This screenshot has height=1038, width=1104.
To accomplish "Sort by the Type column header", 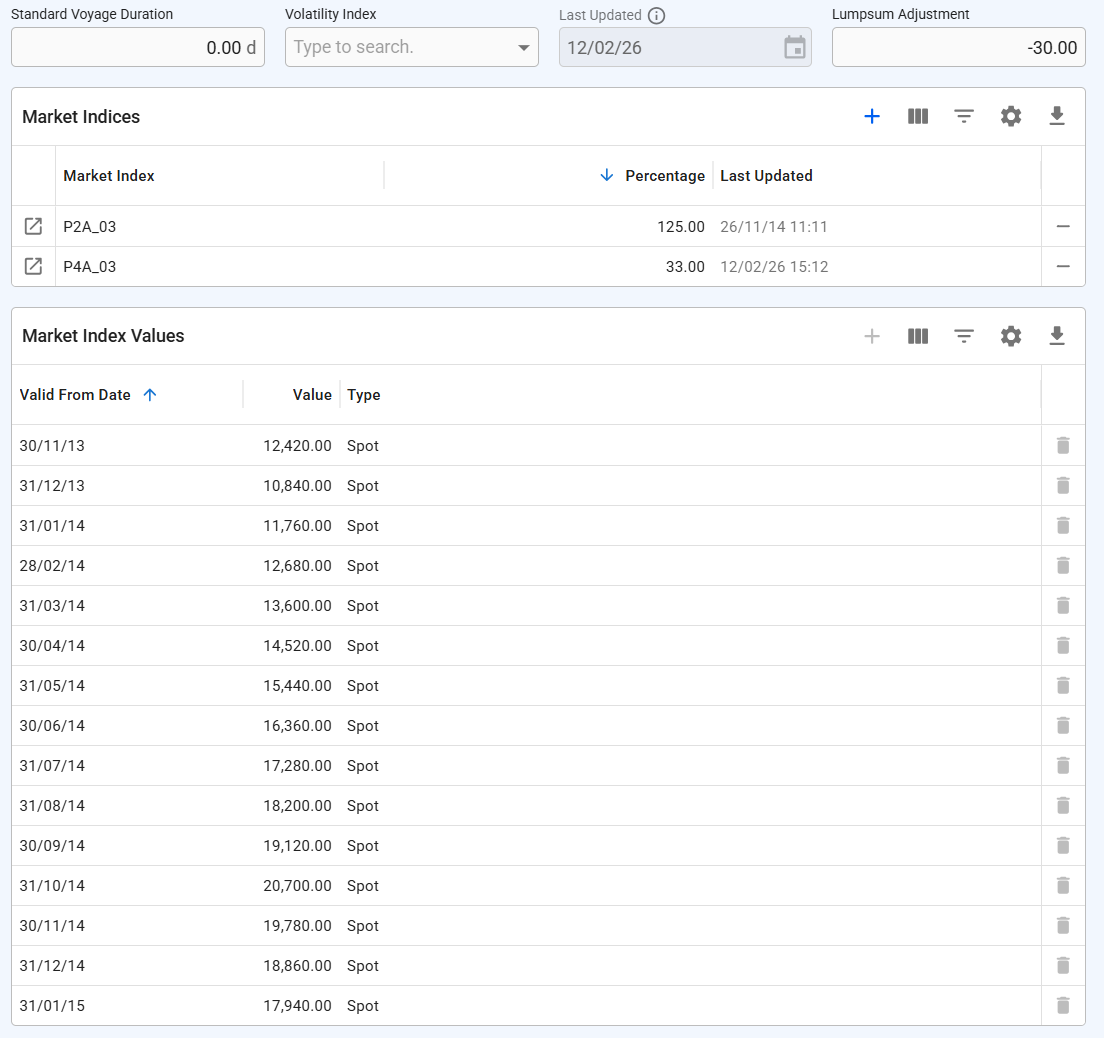I will [364, 395].
